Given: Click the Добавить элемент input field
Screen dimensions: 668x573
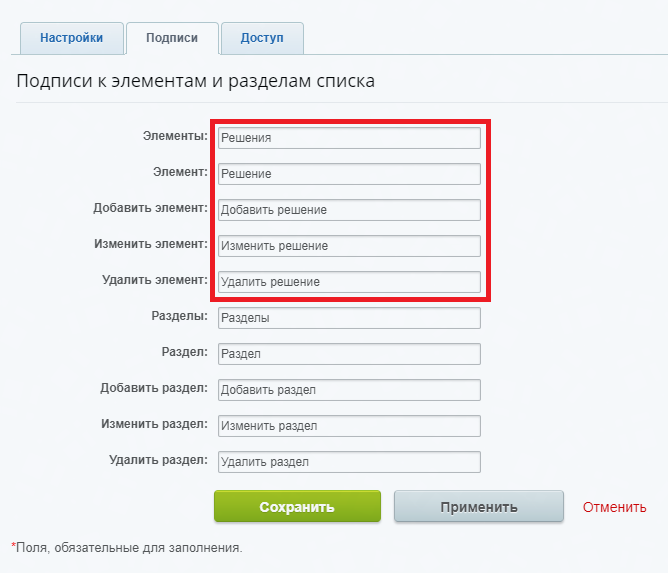Looking at the screenshot, I should pos(349,210).
